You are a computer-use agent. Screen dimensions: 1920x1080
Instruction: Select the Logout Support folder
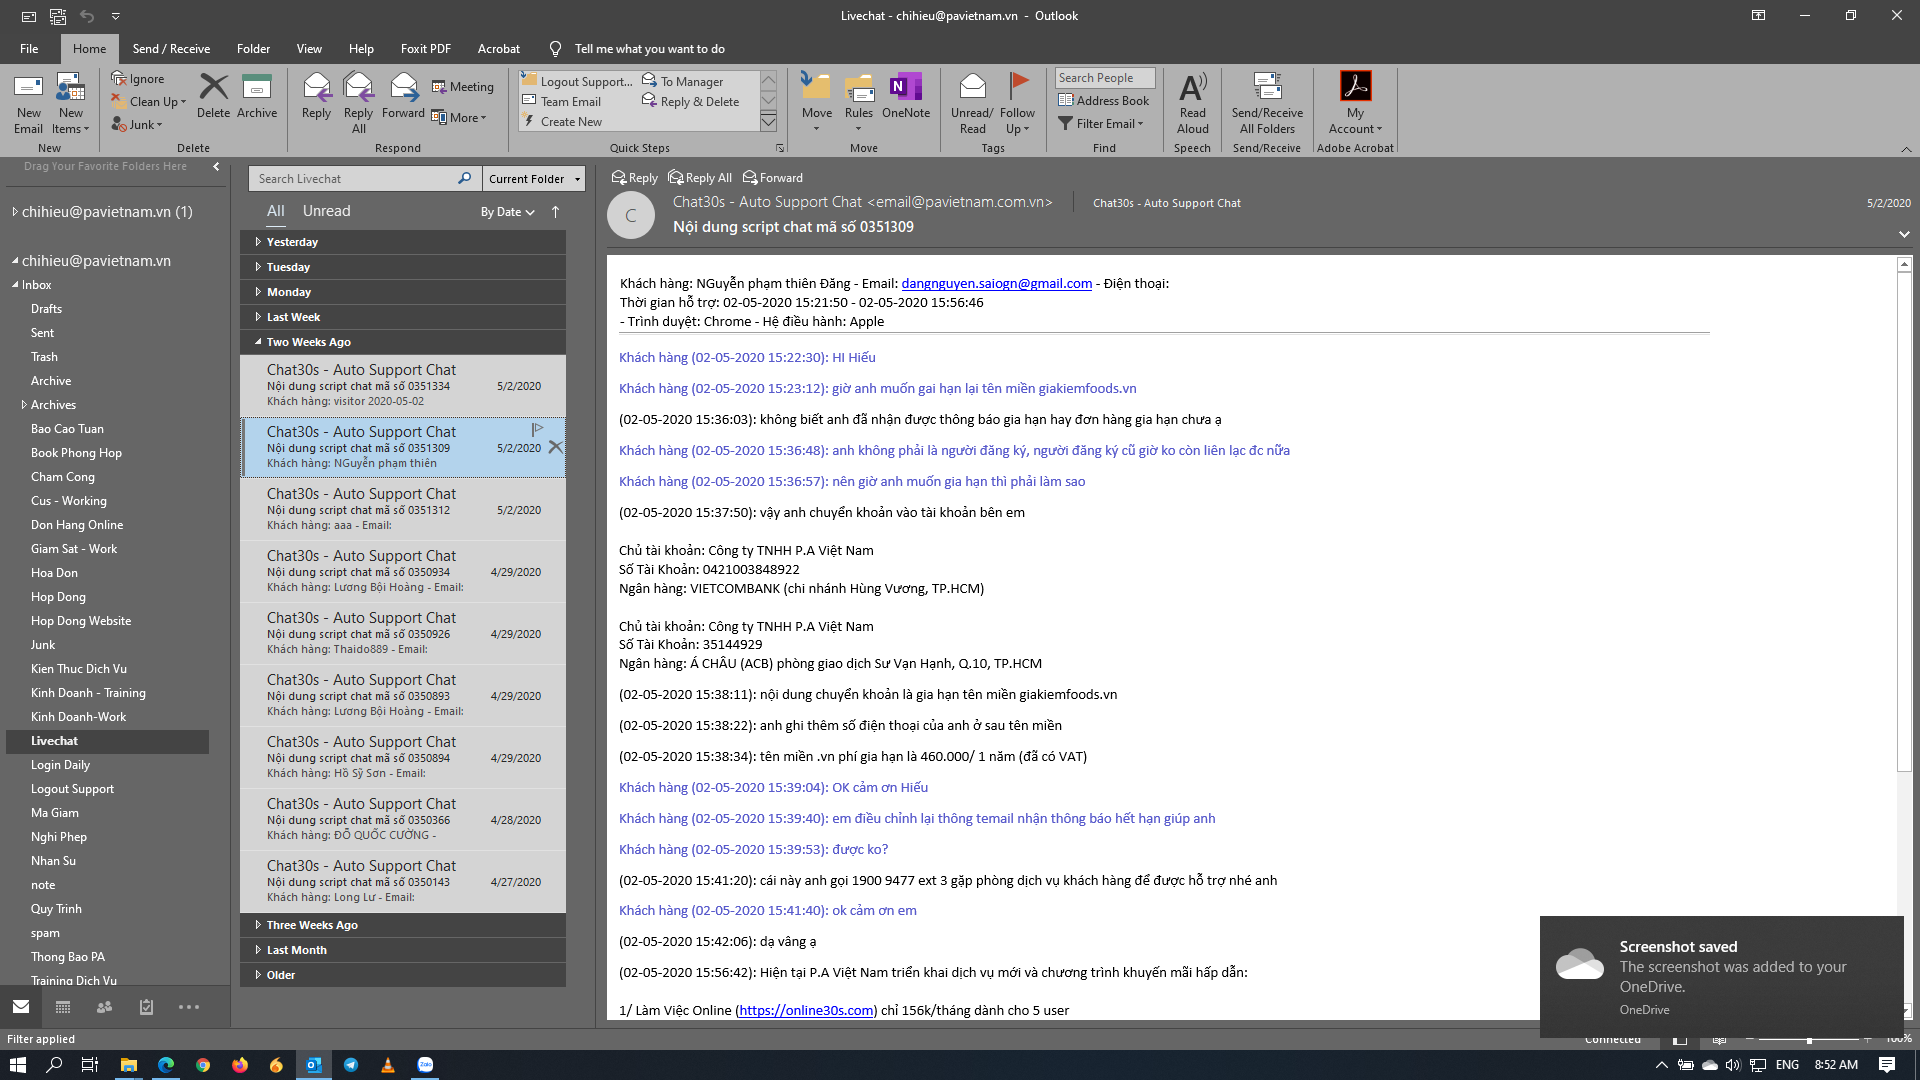72,789
